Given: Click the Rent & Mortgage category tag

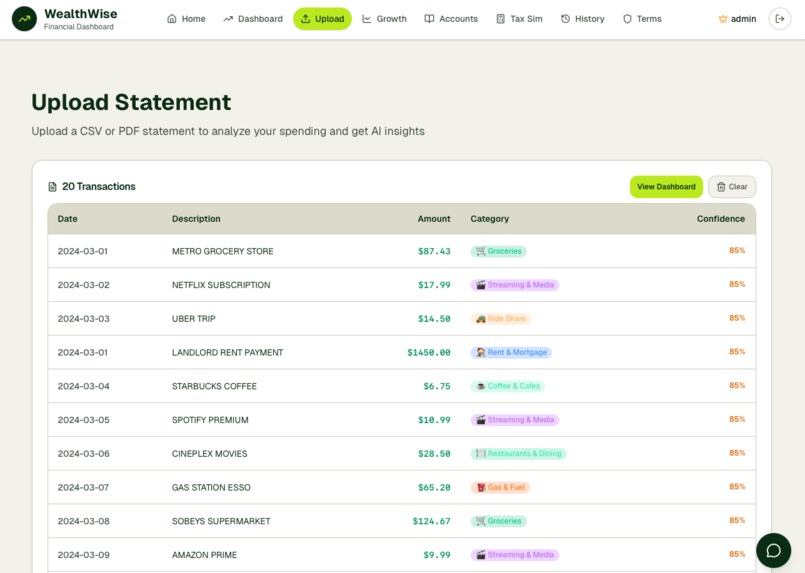Looking at the screenshot, I should [511, 353].
